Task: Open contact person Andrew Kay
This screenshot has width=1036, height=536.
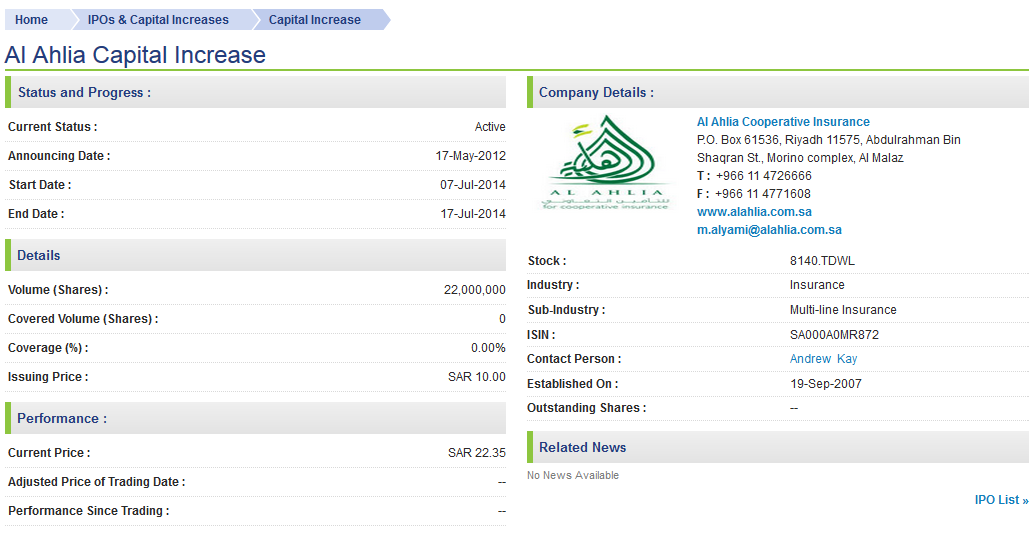Action: tap(823, 359)
